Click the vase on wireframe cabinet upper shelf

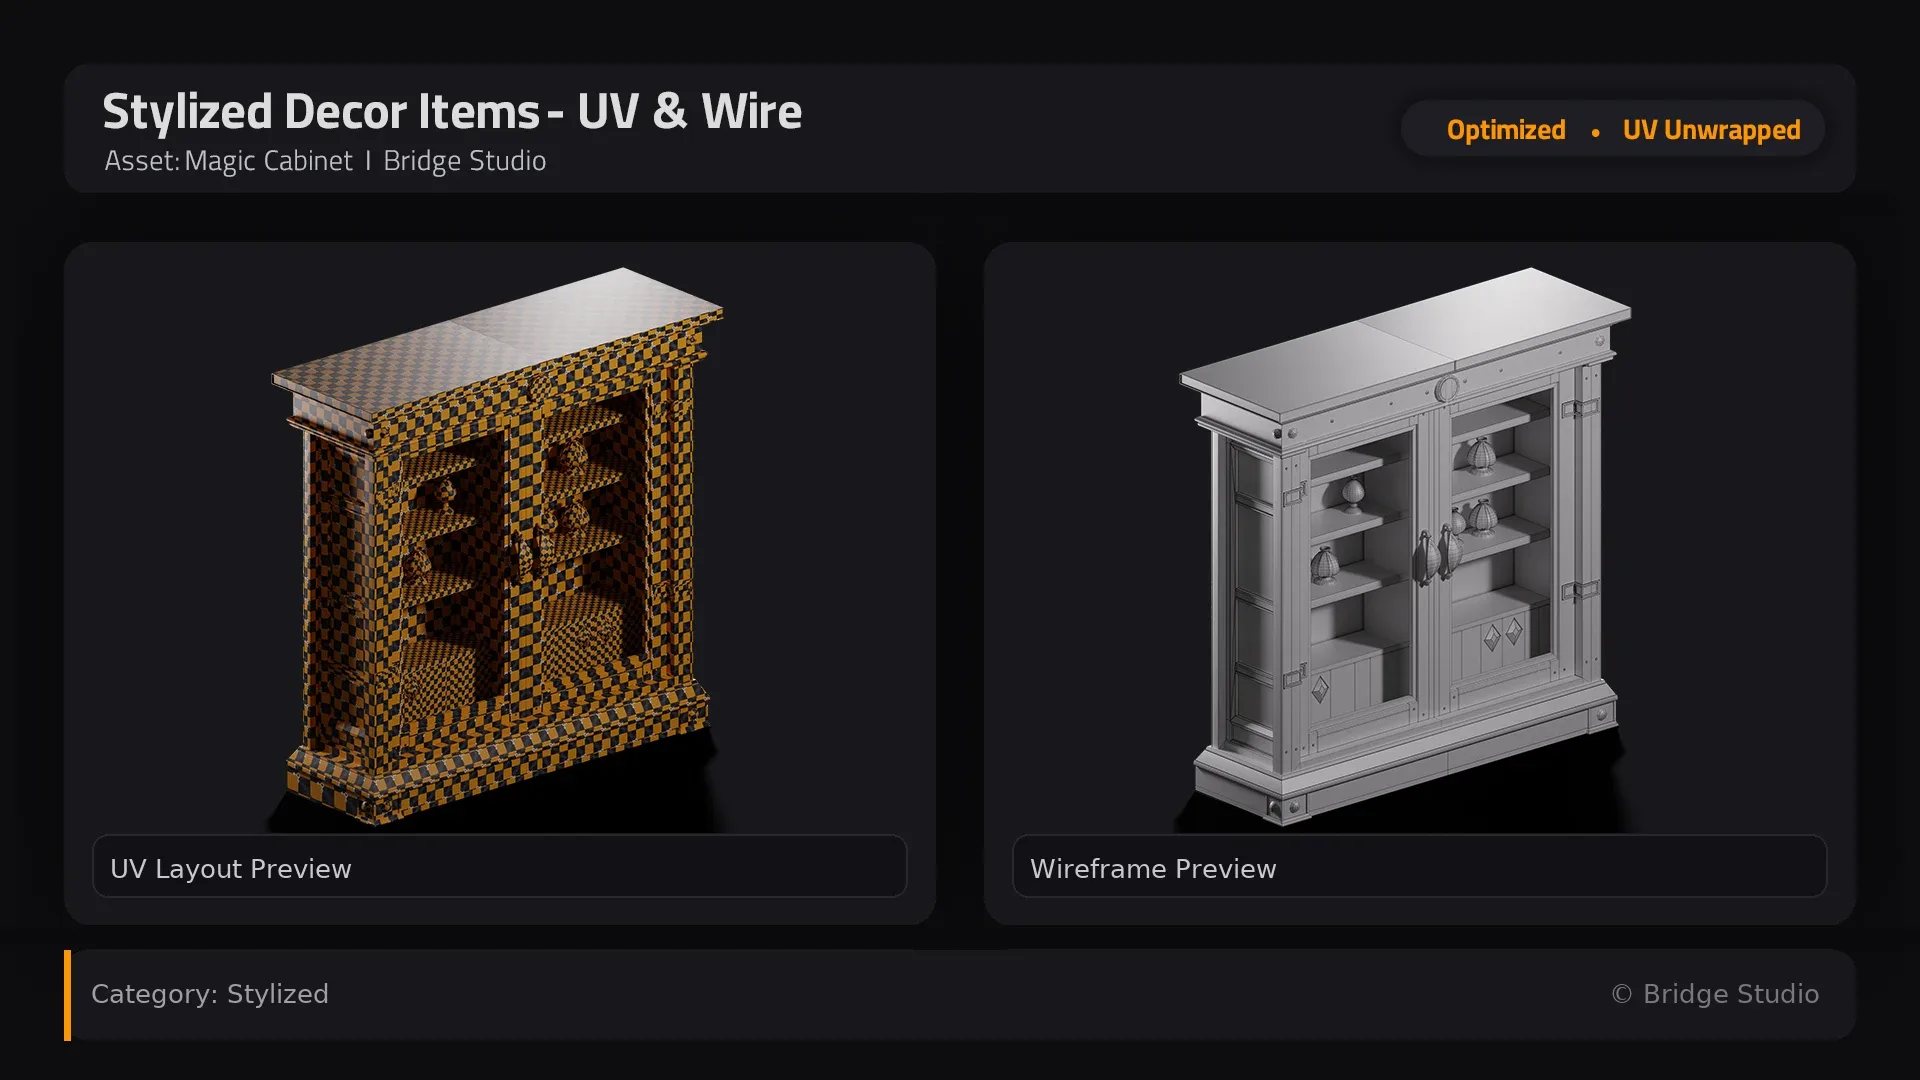click(1480, 455)
